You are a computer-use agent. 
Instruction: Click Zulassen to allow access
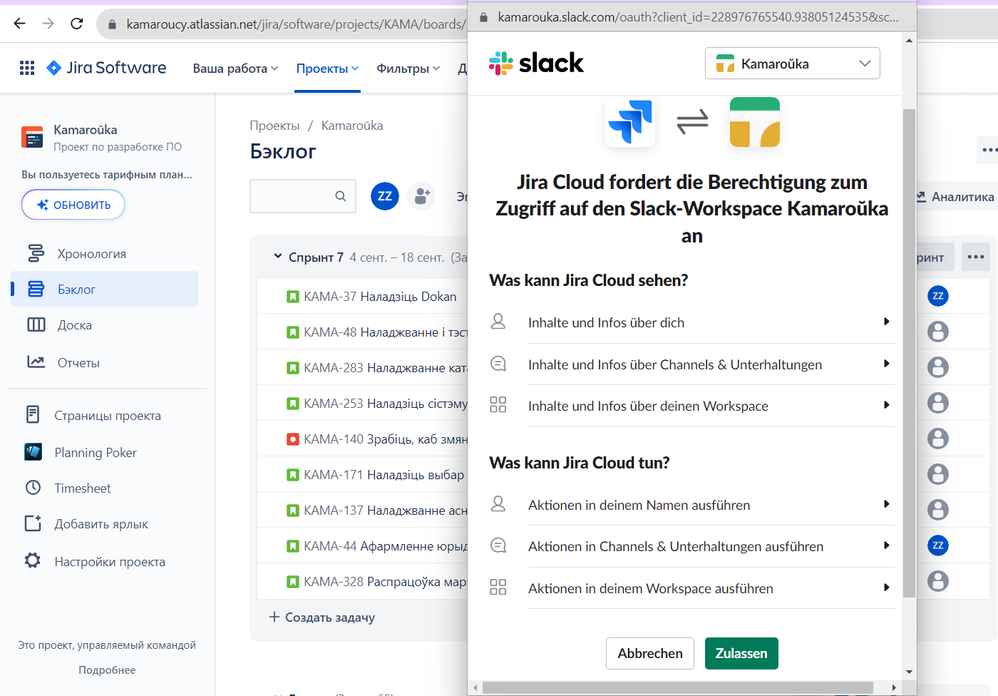pos(741,653)
